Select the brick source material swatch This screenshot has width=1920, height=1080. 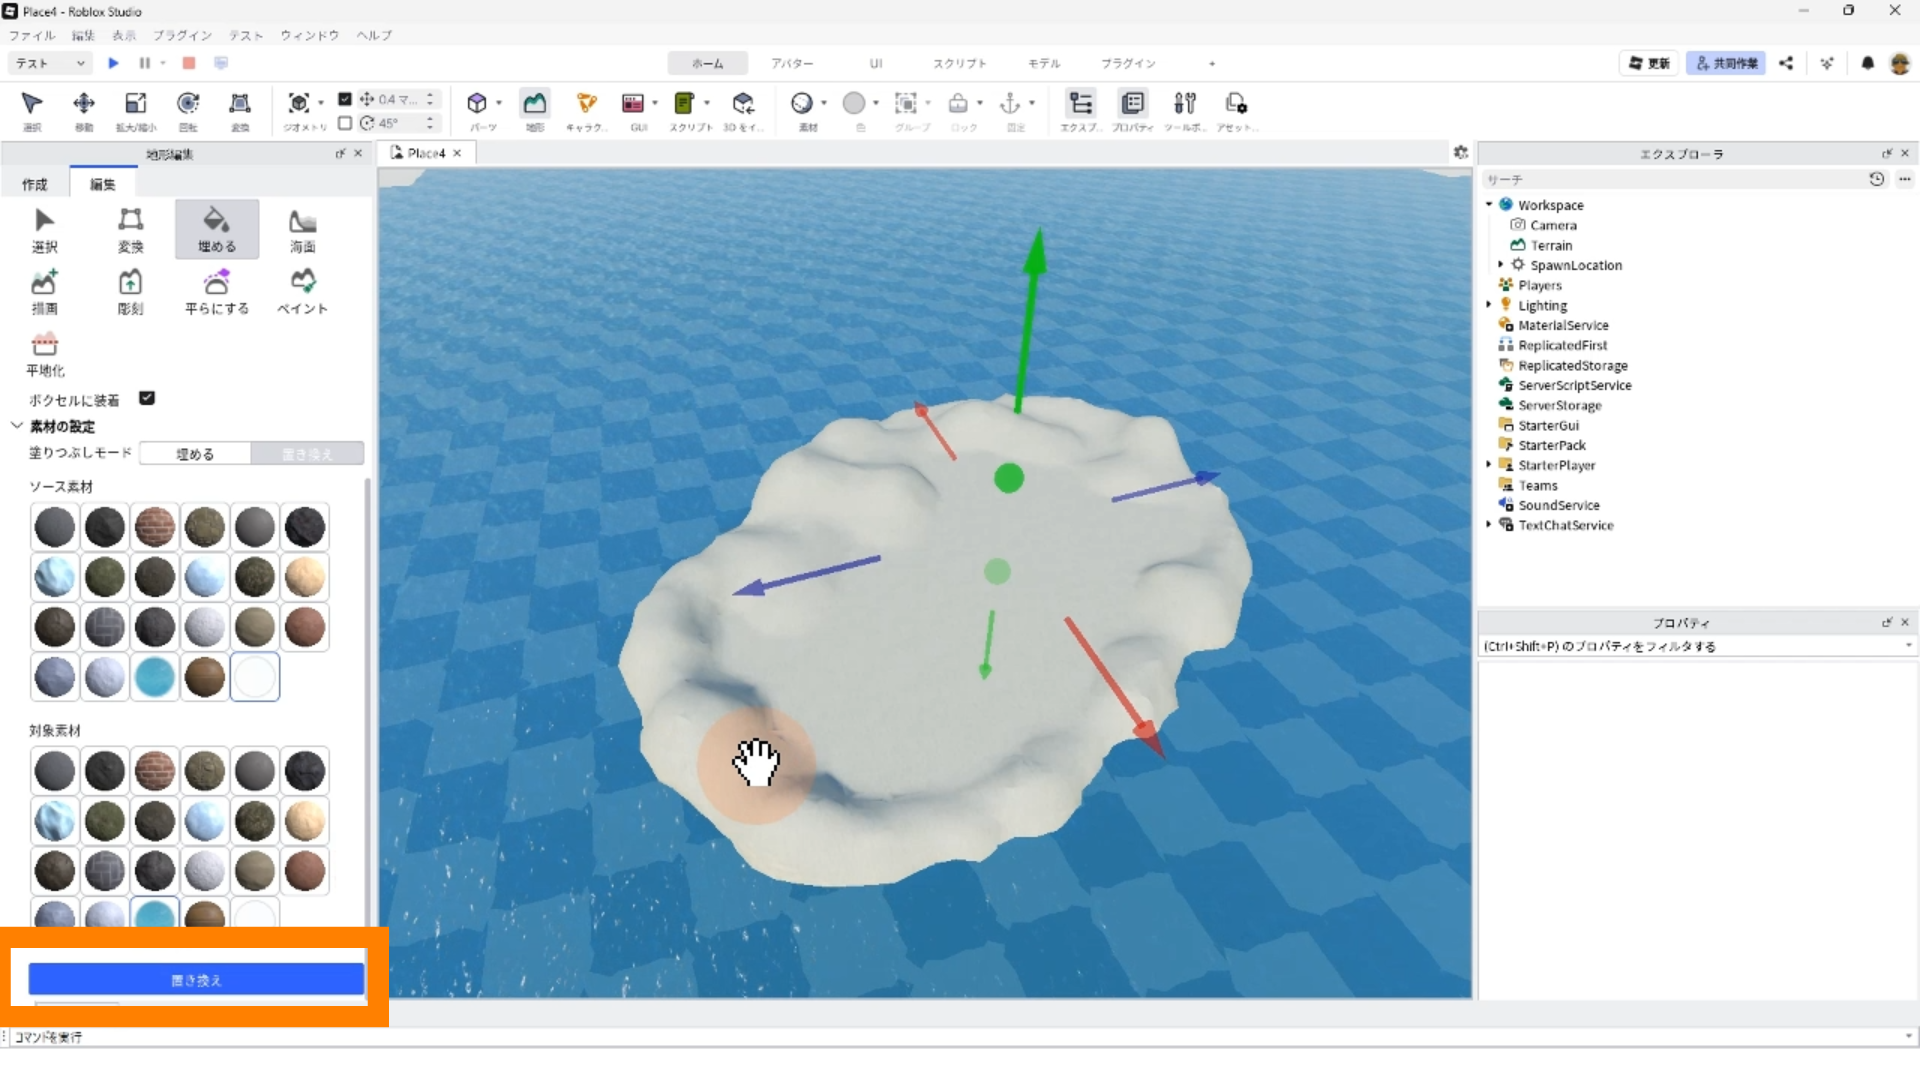point(155,527)
